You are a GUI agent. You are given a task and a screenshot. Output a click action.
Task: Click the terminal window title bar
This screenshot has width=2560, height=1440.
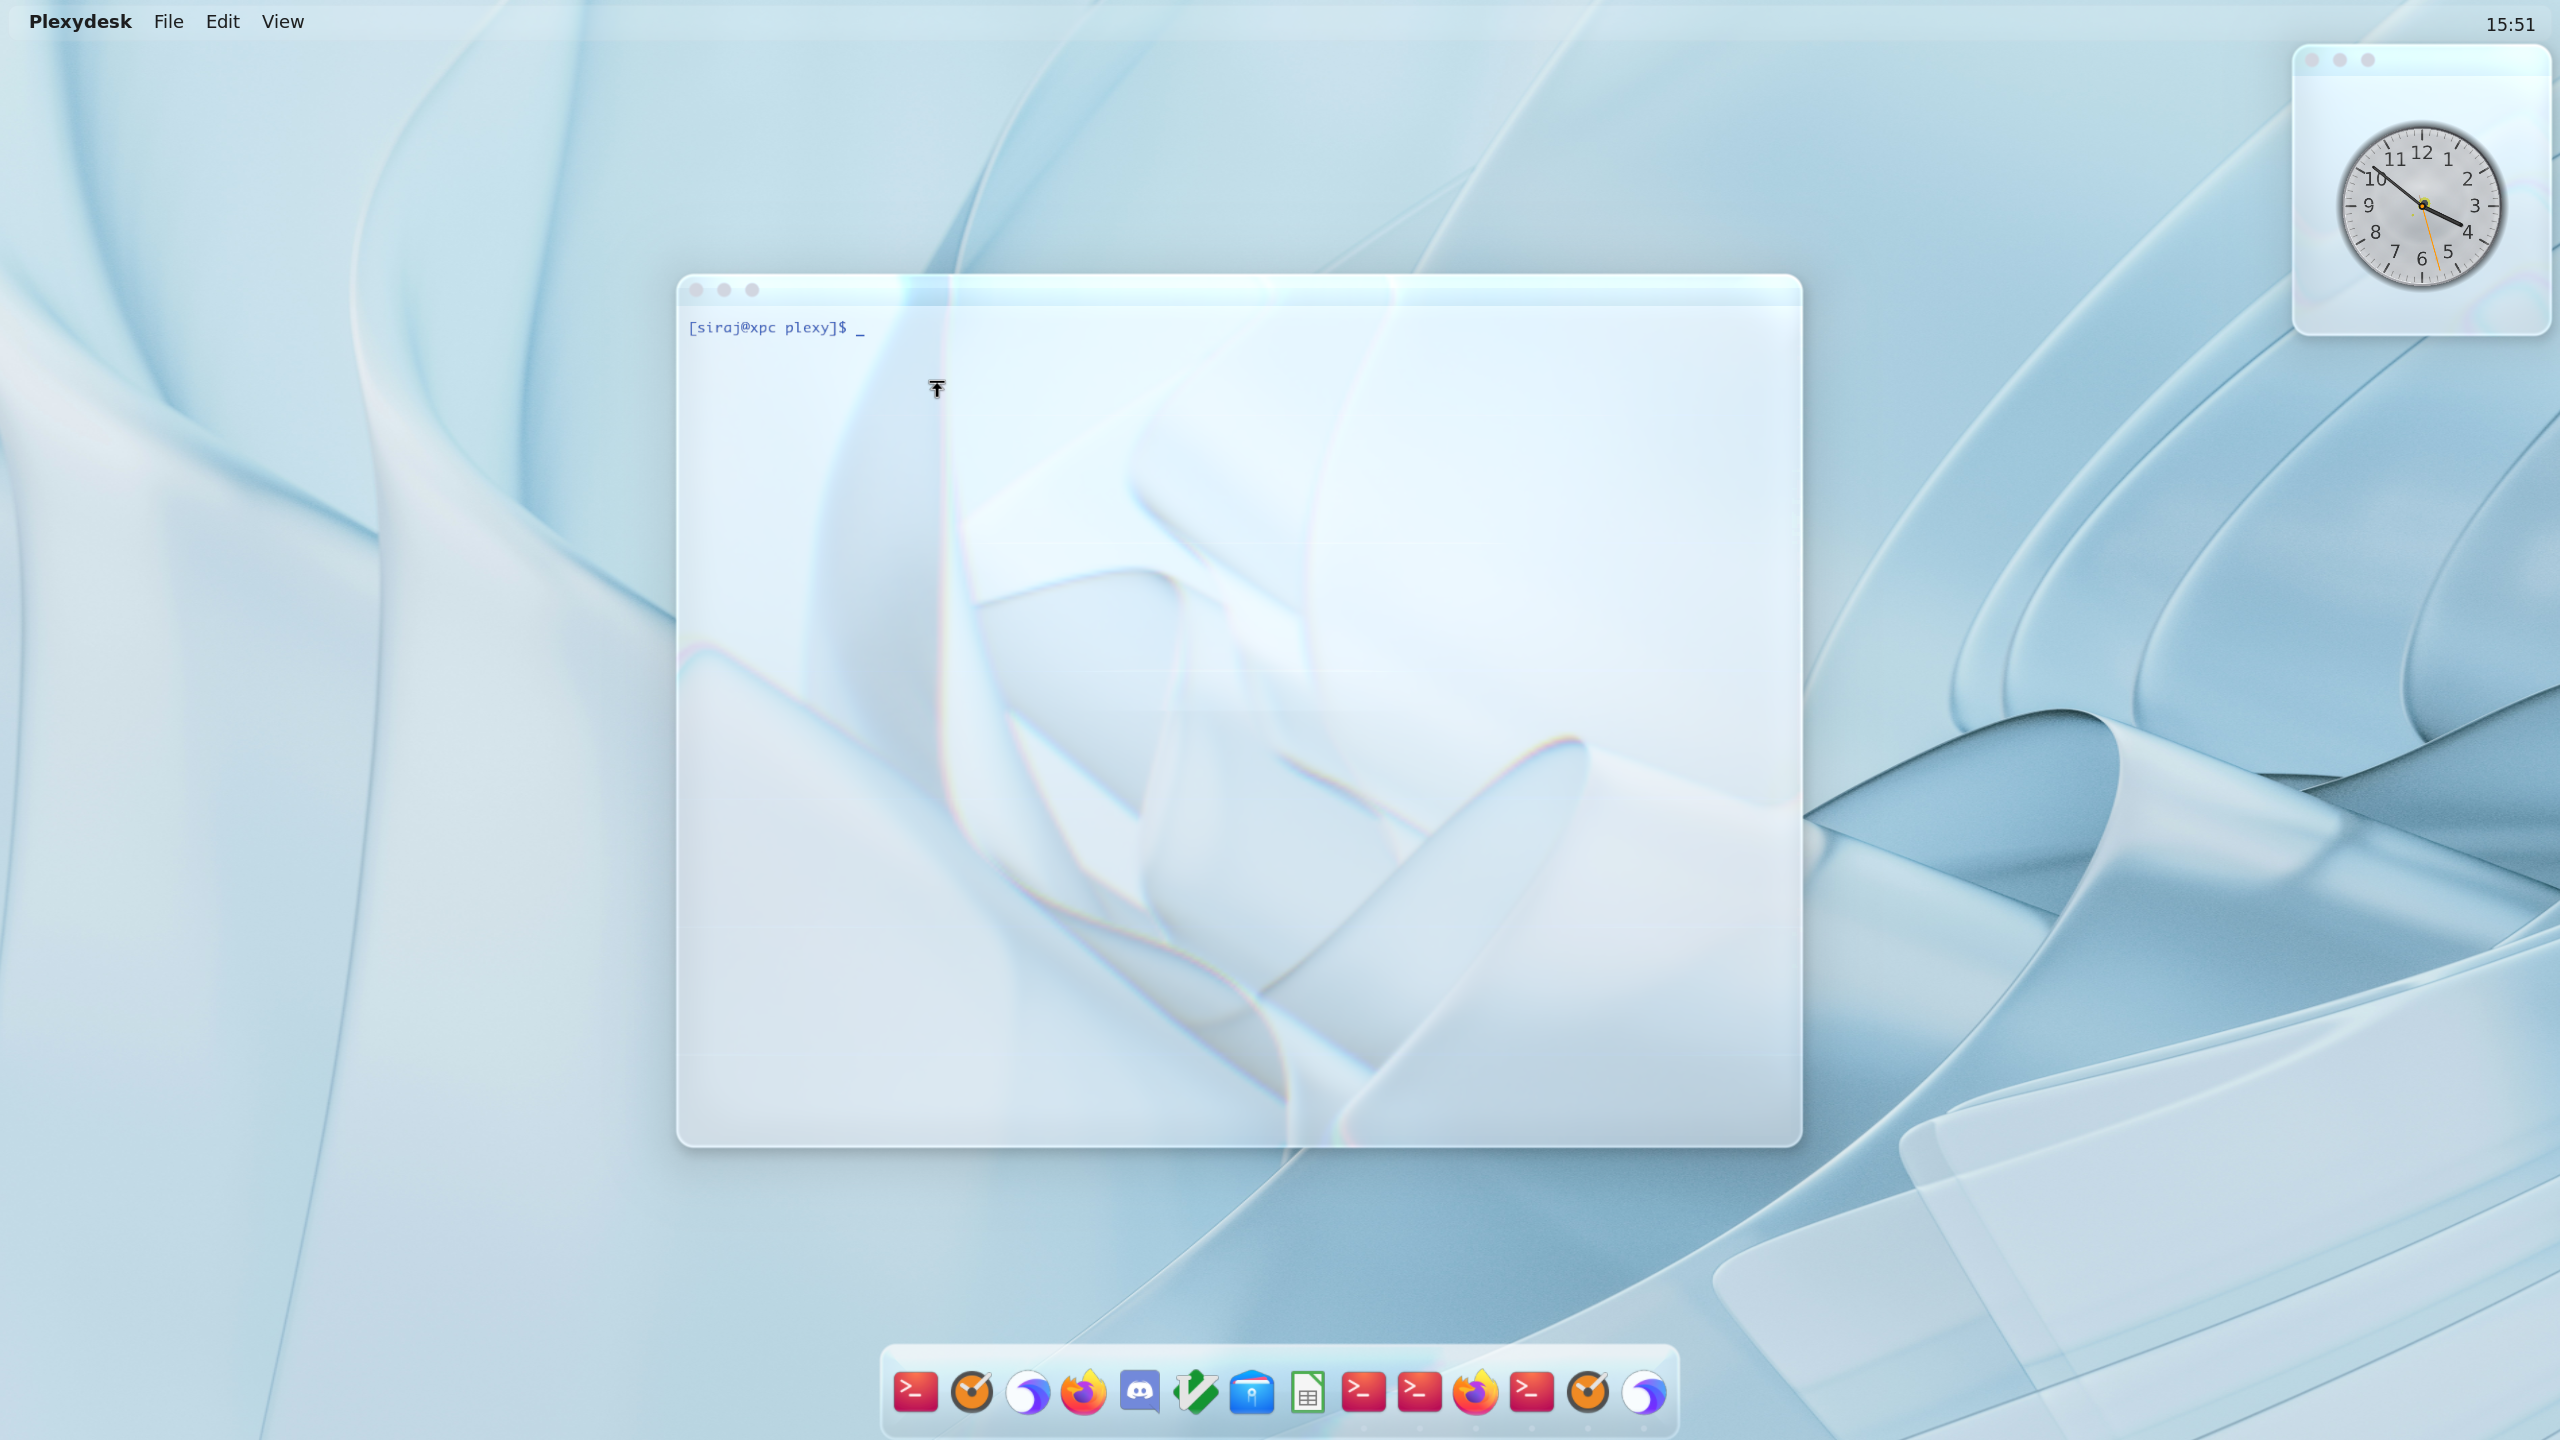tap(1240, 290)
